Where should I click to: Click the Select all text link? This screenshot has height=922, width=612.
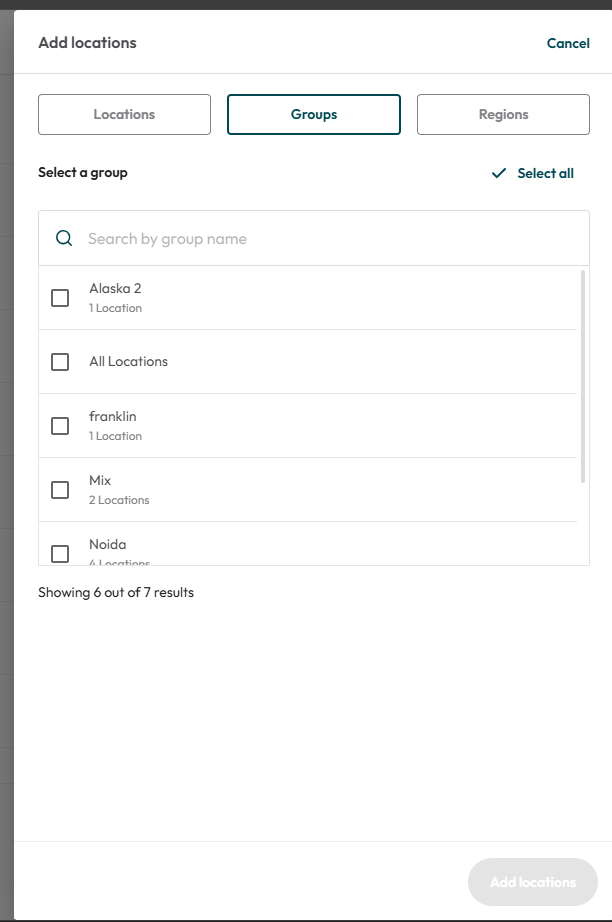(x=546, y=173)
